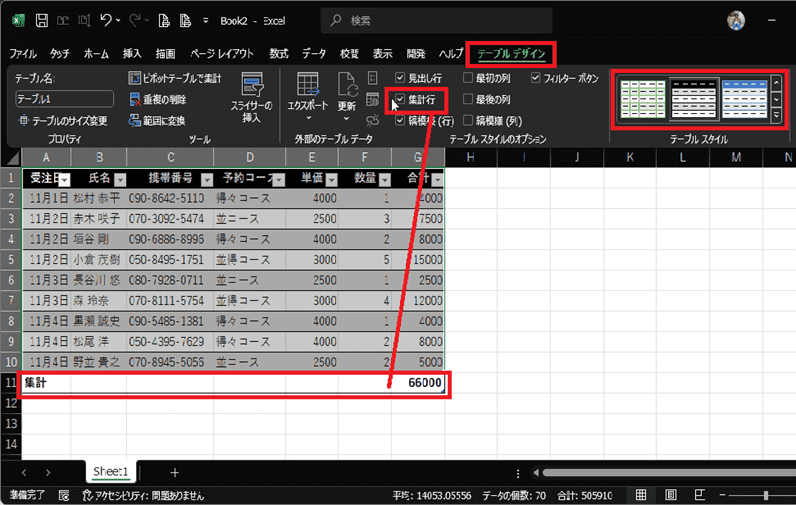Click ピボットテーブルで集計 icon
Viewport: 796px width, 505px height.
click(x=136, y=77)
